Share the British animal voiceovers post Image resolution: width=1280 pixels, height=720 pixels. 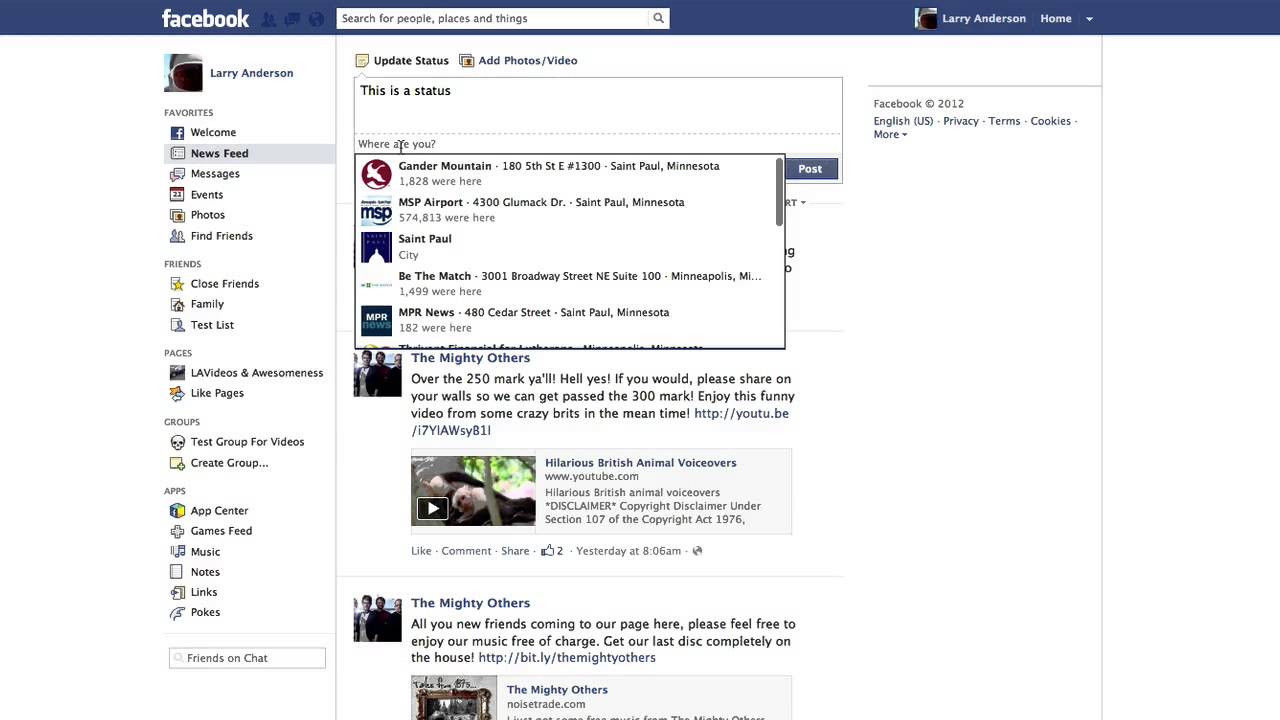tap(515, 551)
